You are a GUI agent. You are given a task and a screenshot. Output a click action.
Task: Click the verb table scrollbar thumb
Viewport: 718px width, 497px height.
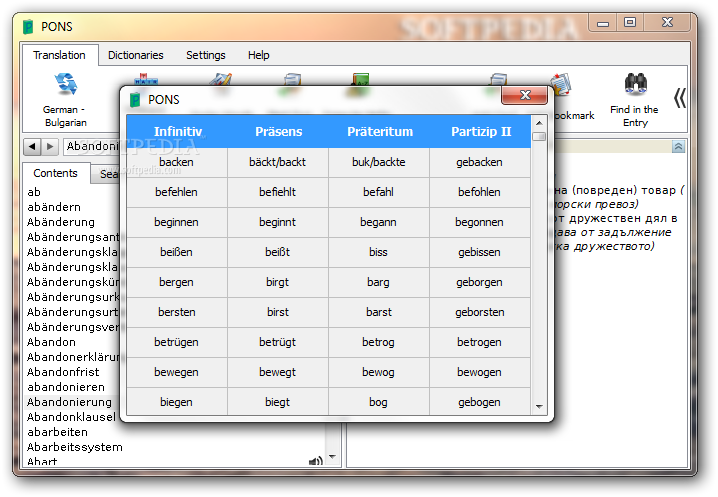(539, 137)
